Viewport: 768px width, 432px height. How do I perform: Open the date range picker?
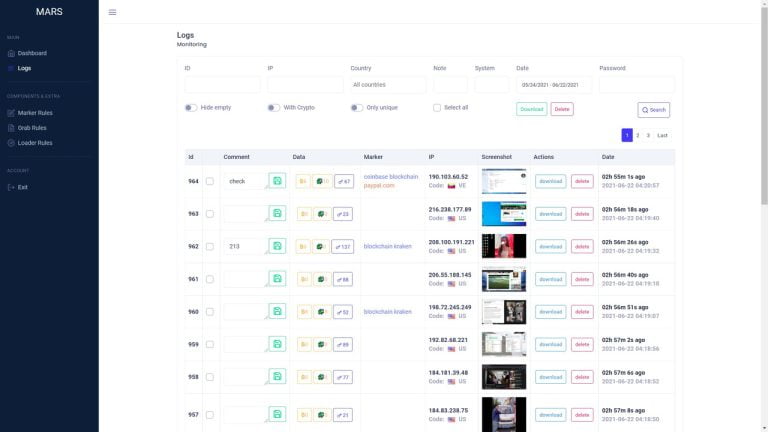point(553,85)
